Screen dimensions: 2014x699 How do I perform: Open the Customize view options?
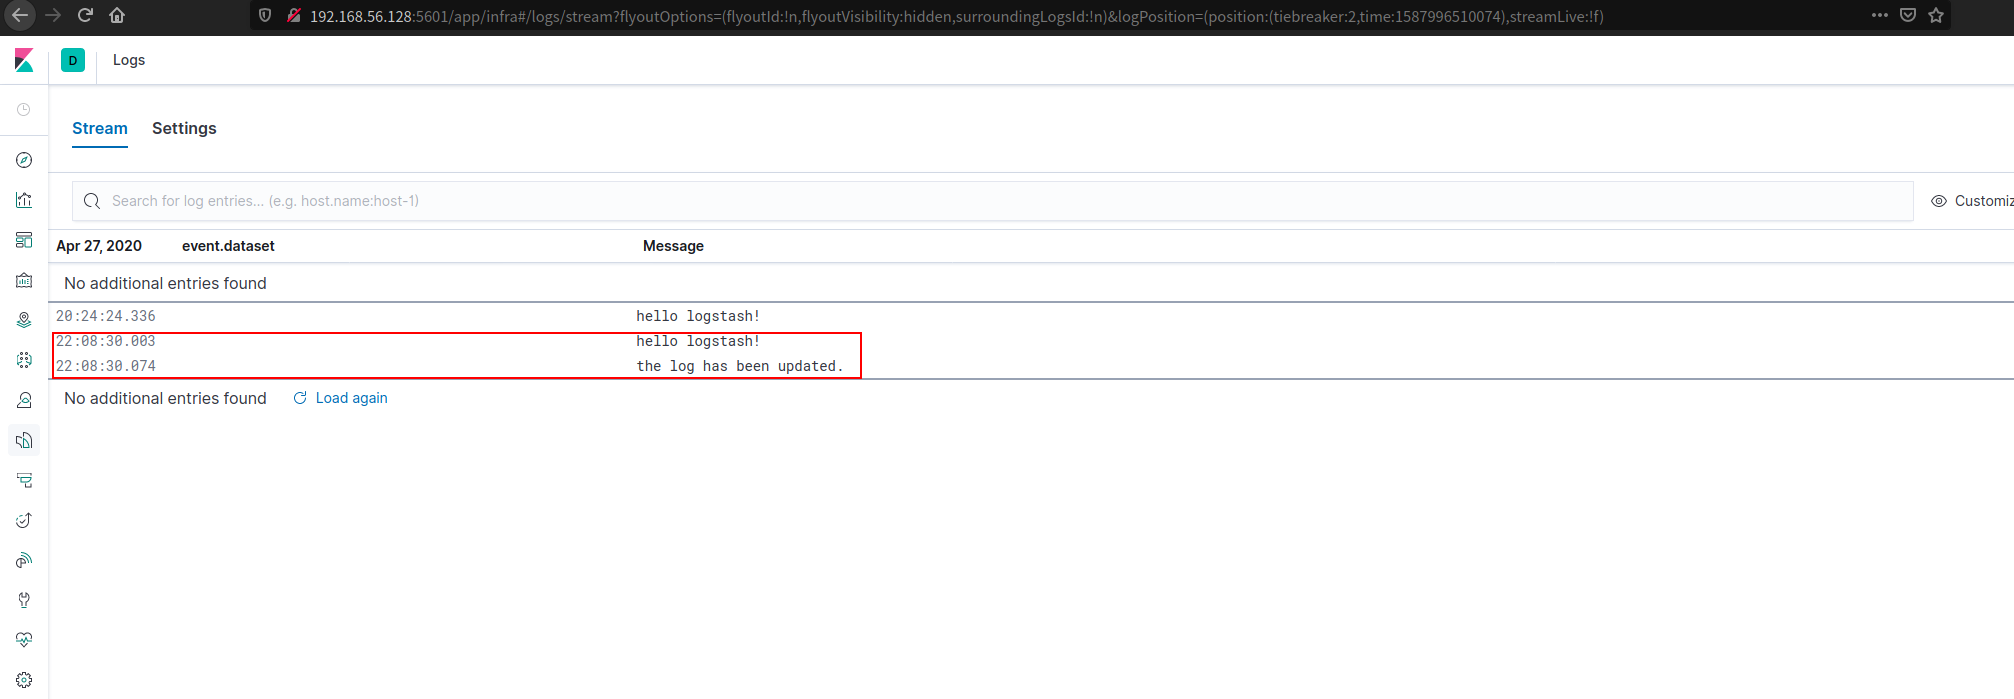1972,201
